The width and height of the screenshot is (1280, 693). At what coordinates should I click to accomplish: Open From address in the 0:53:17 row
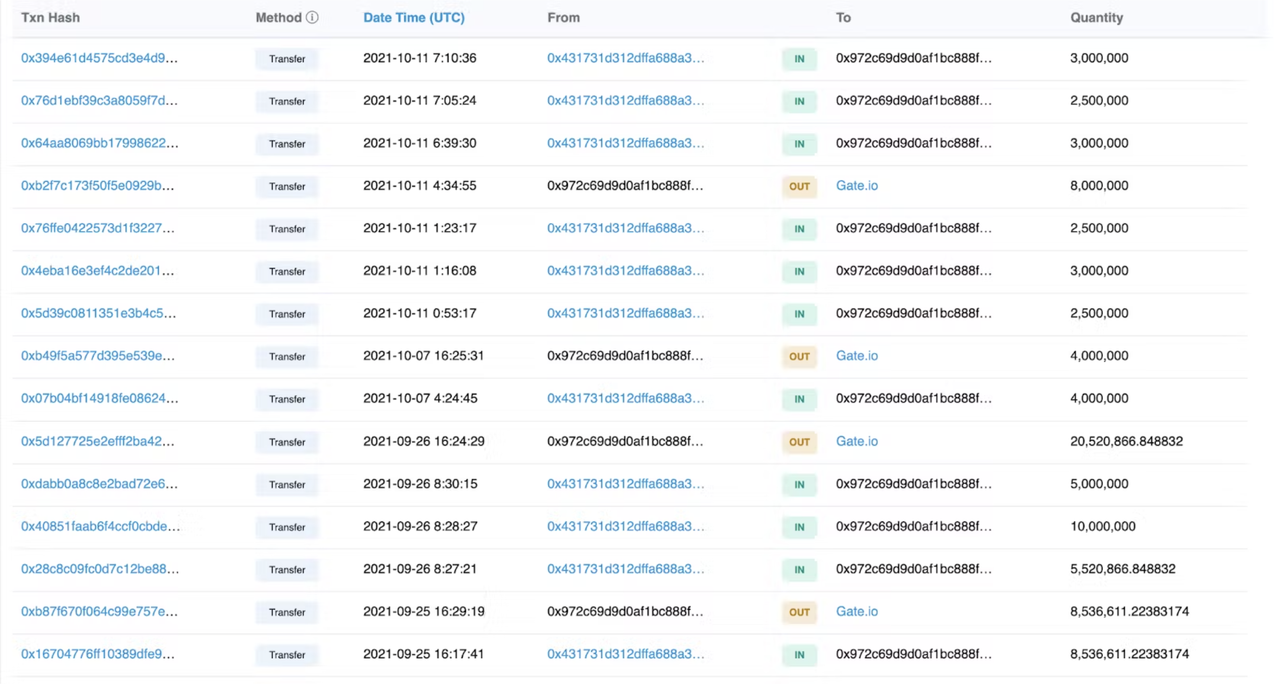625,313
